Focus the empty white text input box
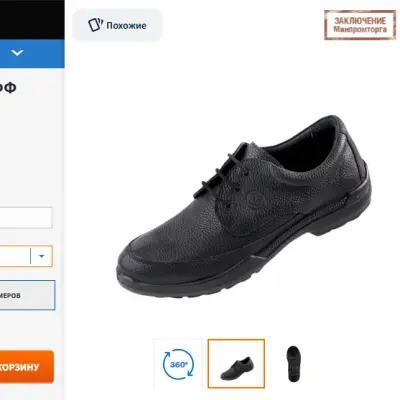This screenshot has width=400, height=400. 26,218
